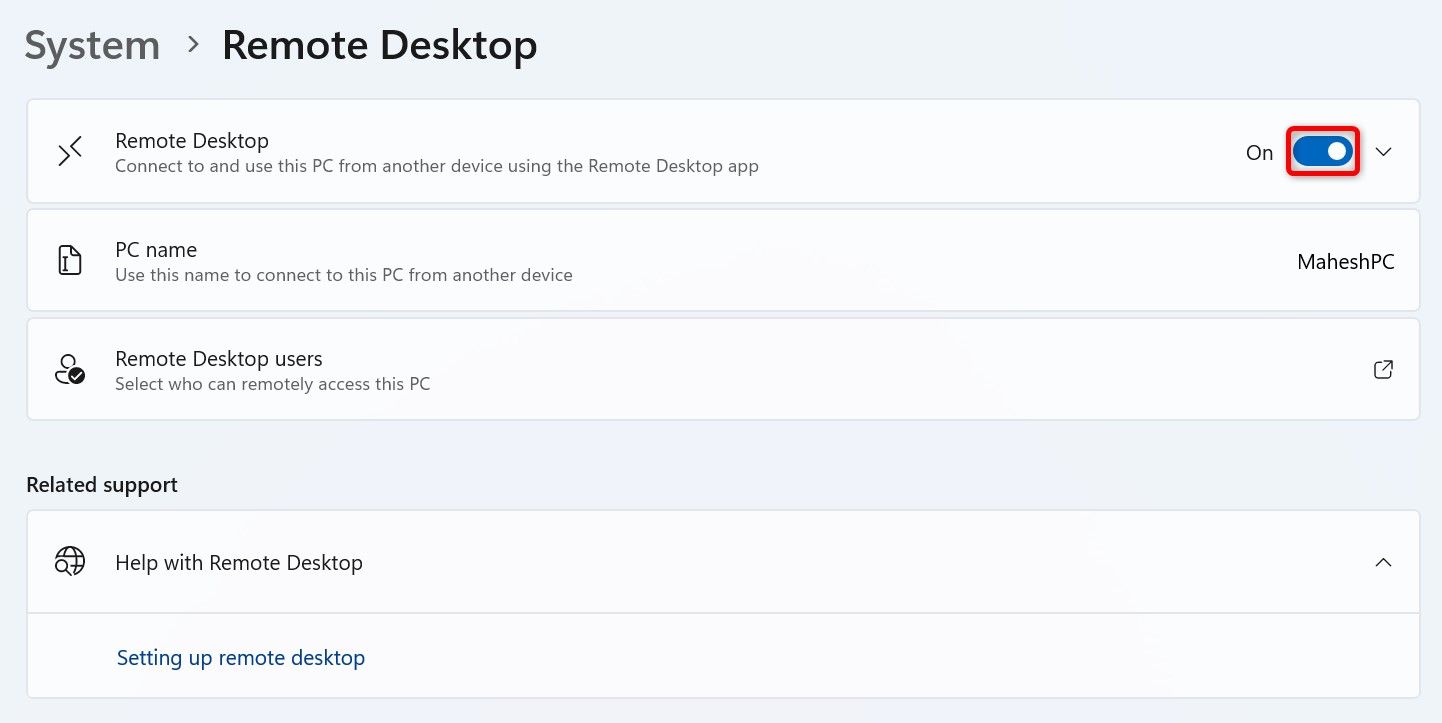Select the MaheshPC computer name text
Image resolution: width=1442 pixels, height=723 pixels.
pos(1345,262)
